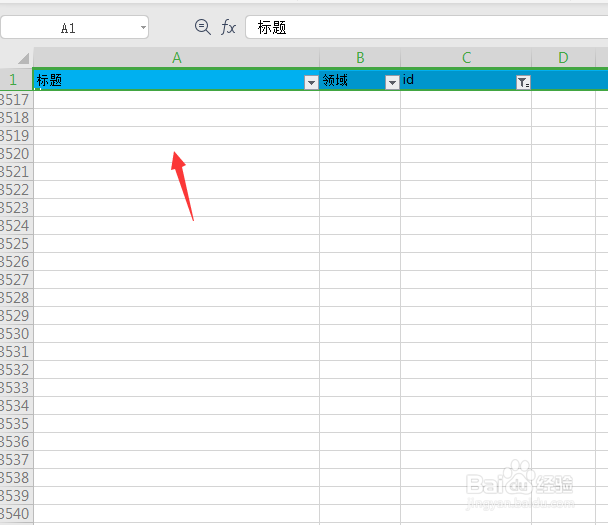Image resolution: width=608 pixels, height=525 pixels.
Task: Select row header 3538
Action: click(x=16, y=478)
